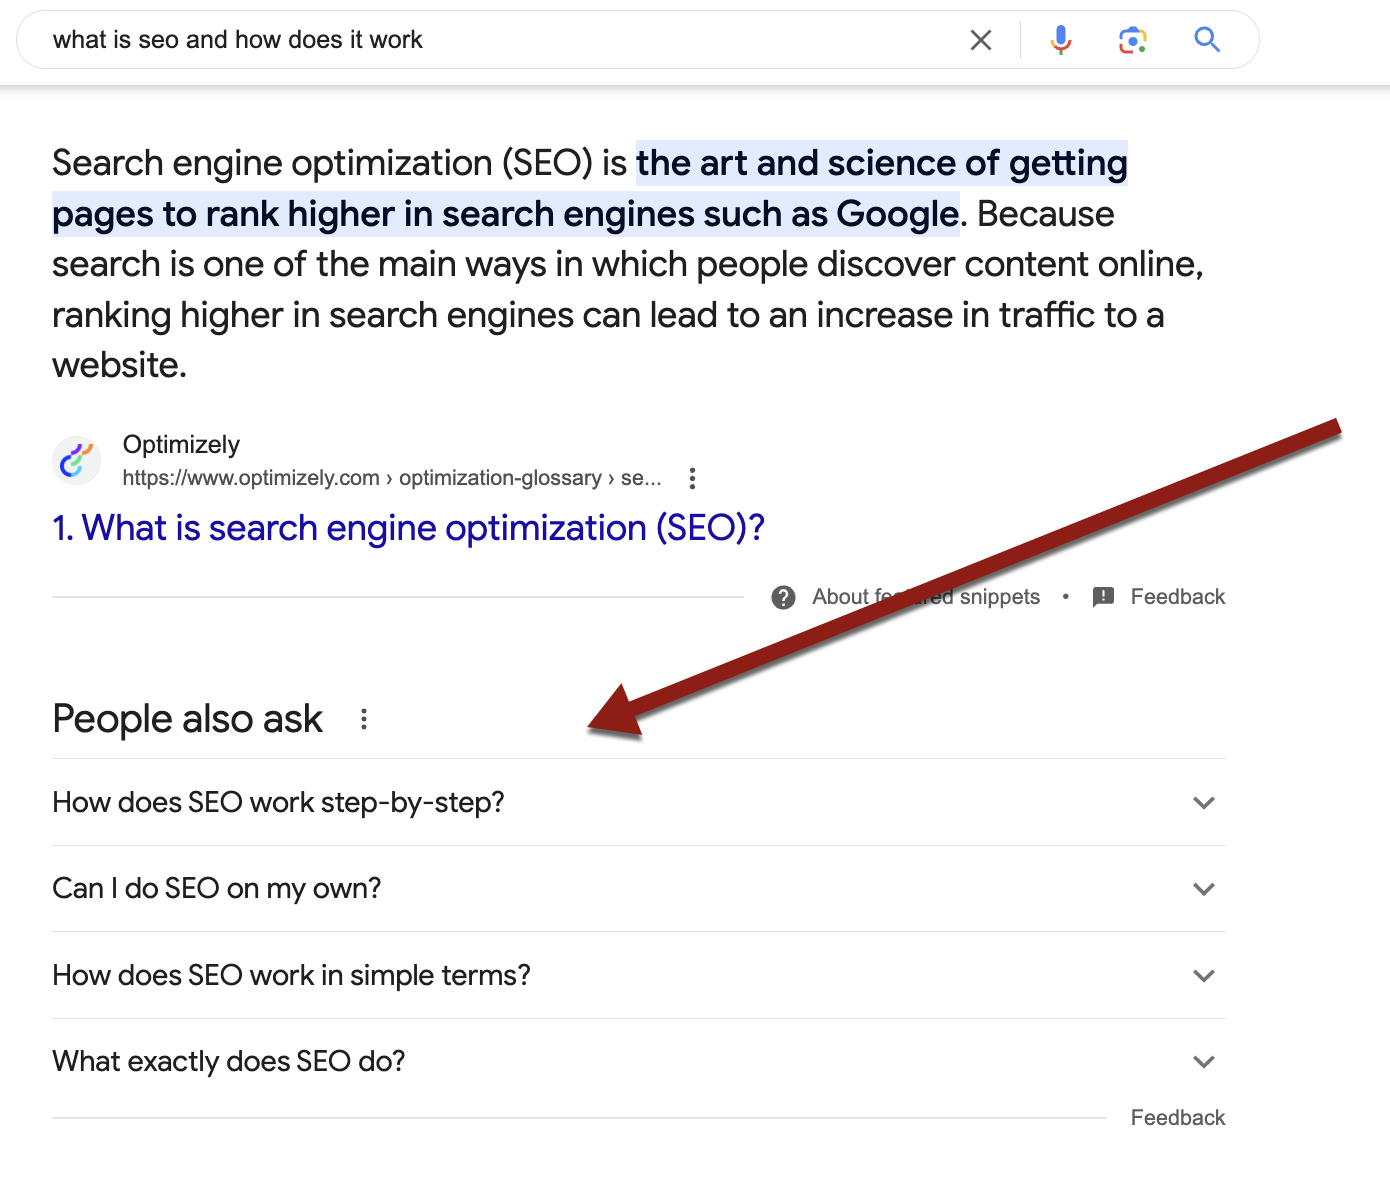Click the Optimizely site name
The image size is (1390, 1182).
tap(181, 444)
